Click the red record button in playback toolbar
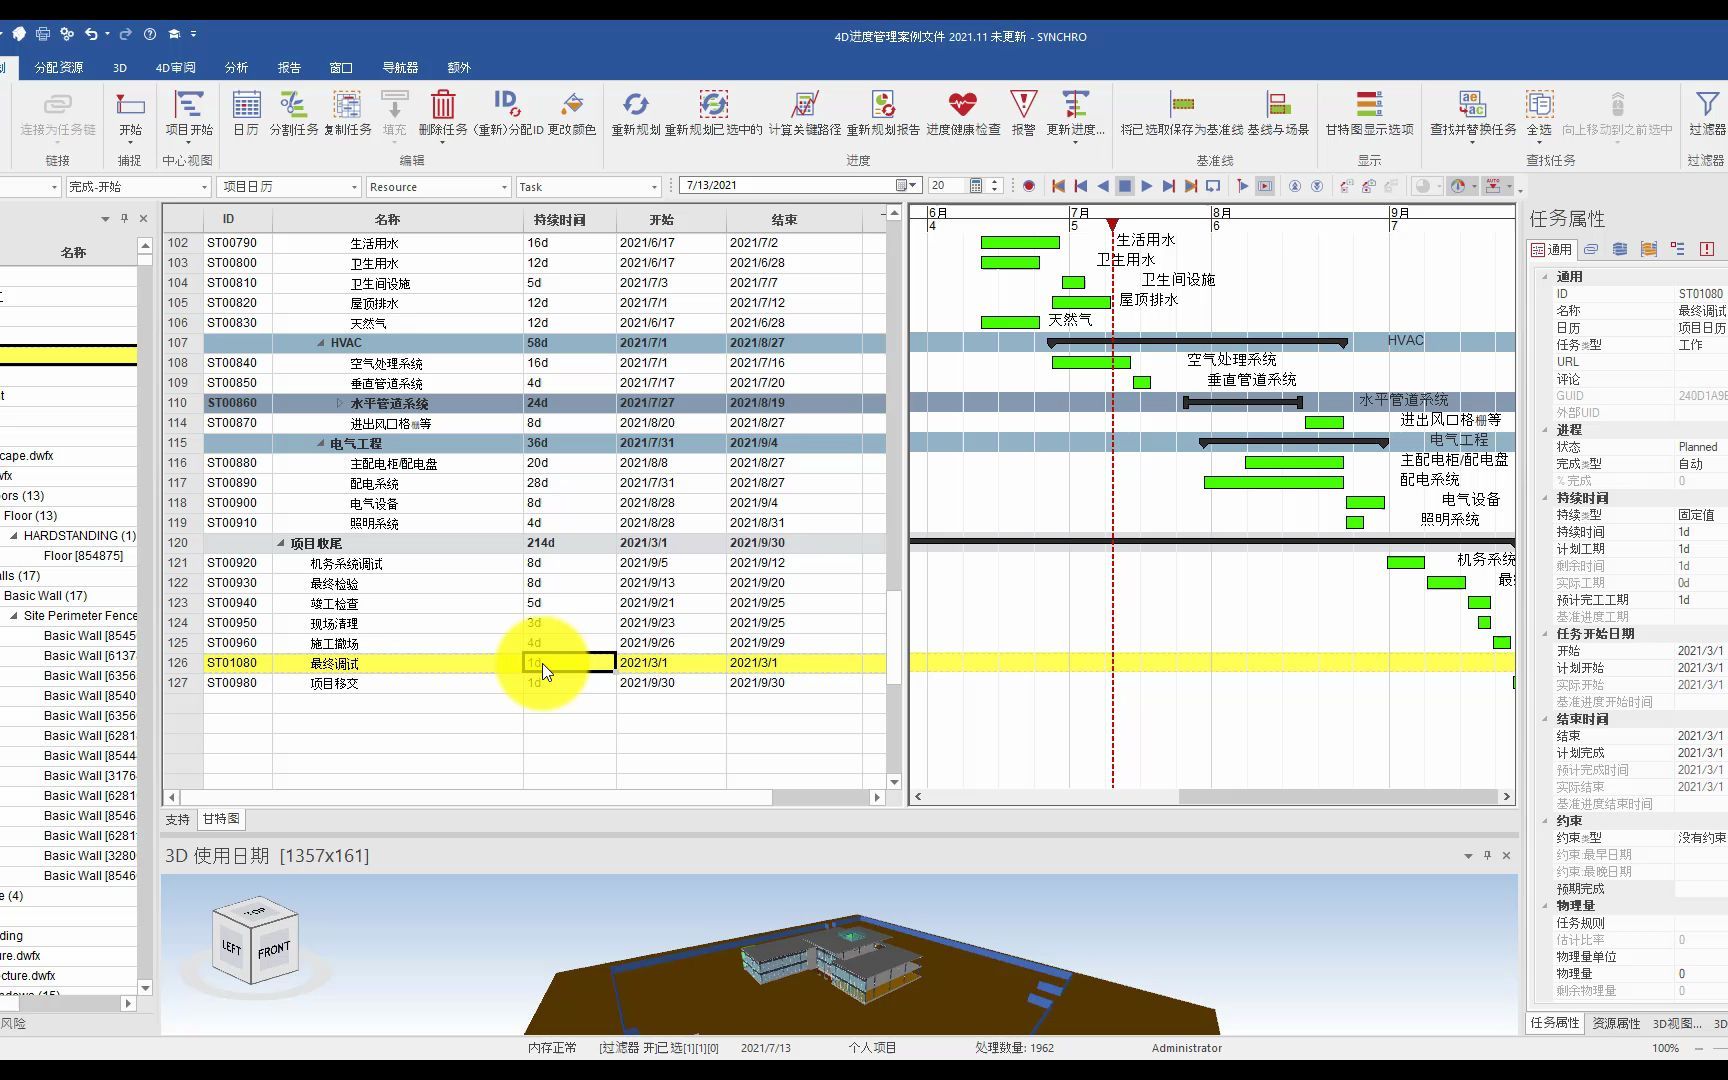 pyautogui.click(x=1028, y=186)
